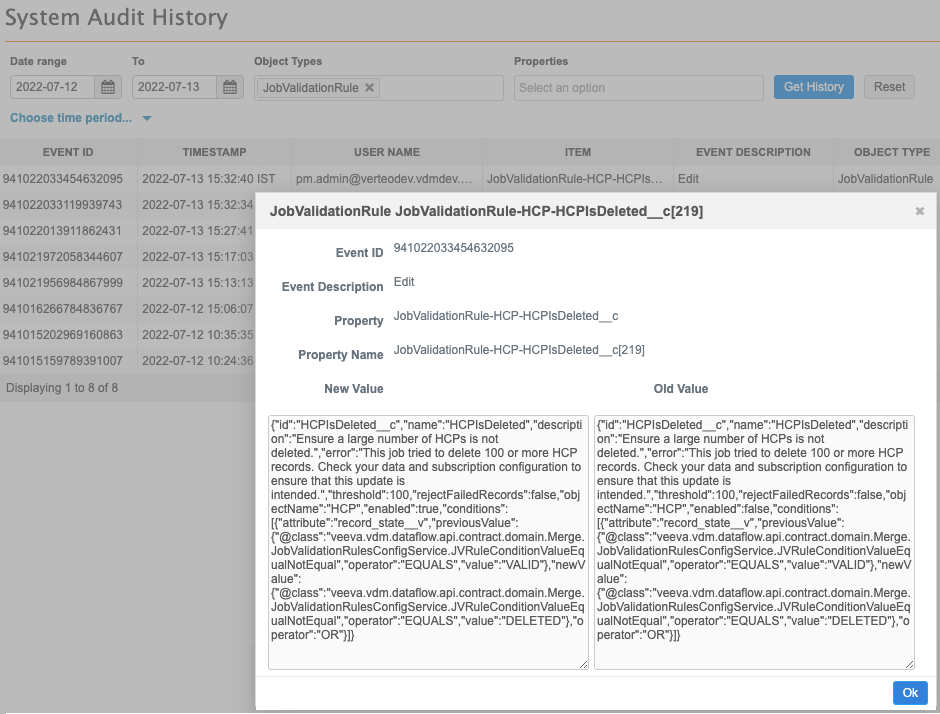Close the JobValidationRule dialog with X

point(919,212)
